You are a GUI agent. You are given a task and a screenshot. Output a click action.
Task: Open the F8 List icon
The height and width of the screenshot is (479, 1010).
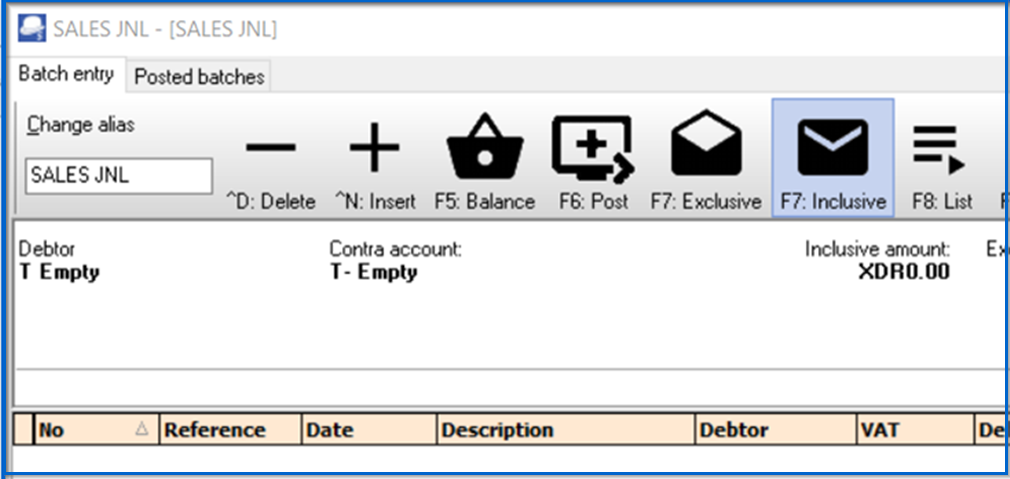click(940, 150)
